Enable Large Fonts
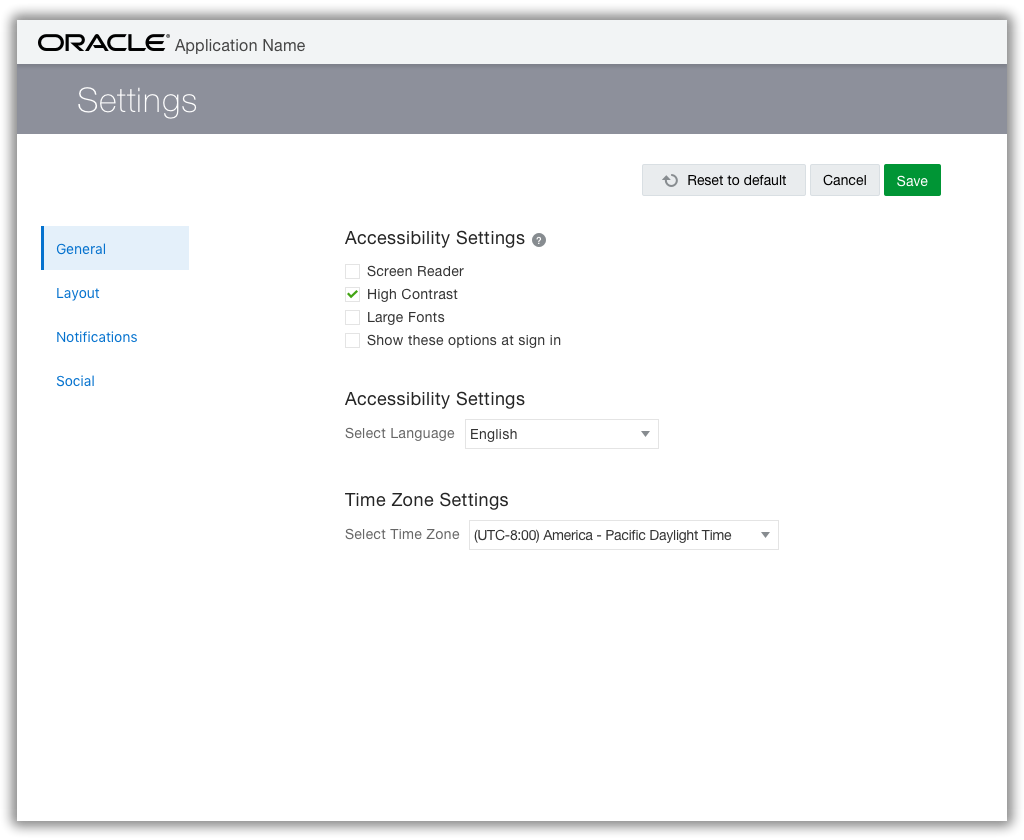1024x840 pixels. (352, 317)
